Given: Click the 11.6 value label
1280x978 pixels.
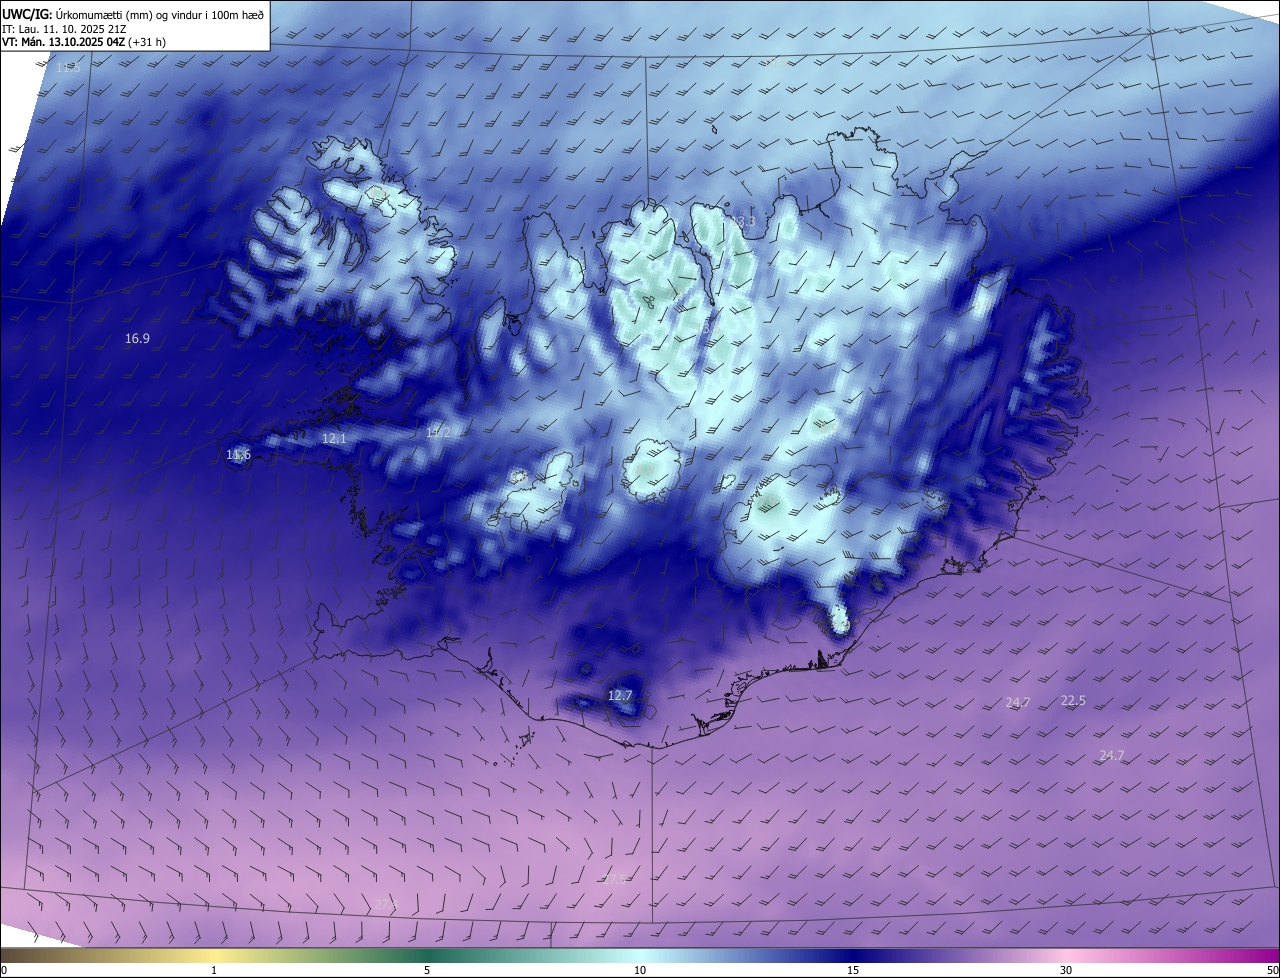Looking at the screenshot, I should [238, 455].
